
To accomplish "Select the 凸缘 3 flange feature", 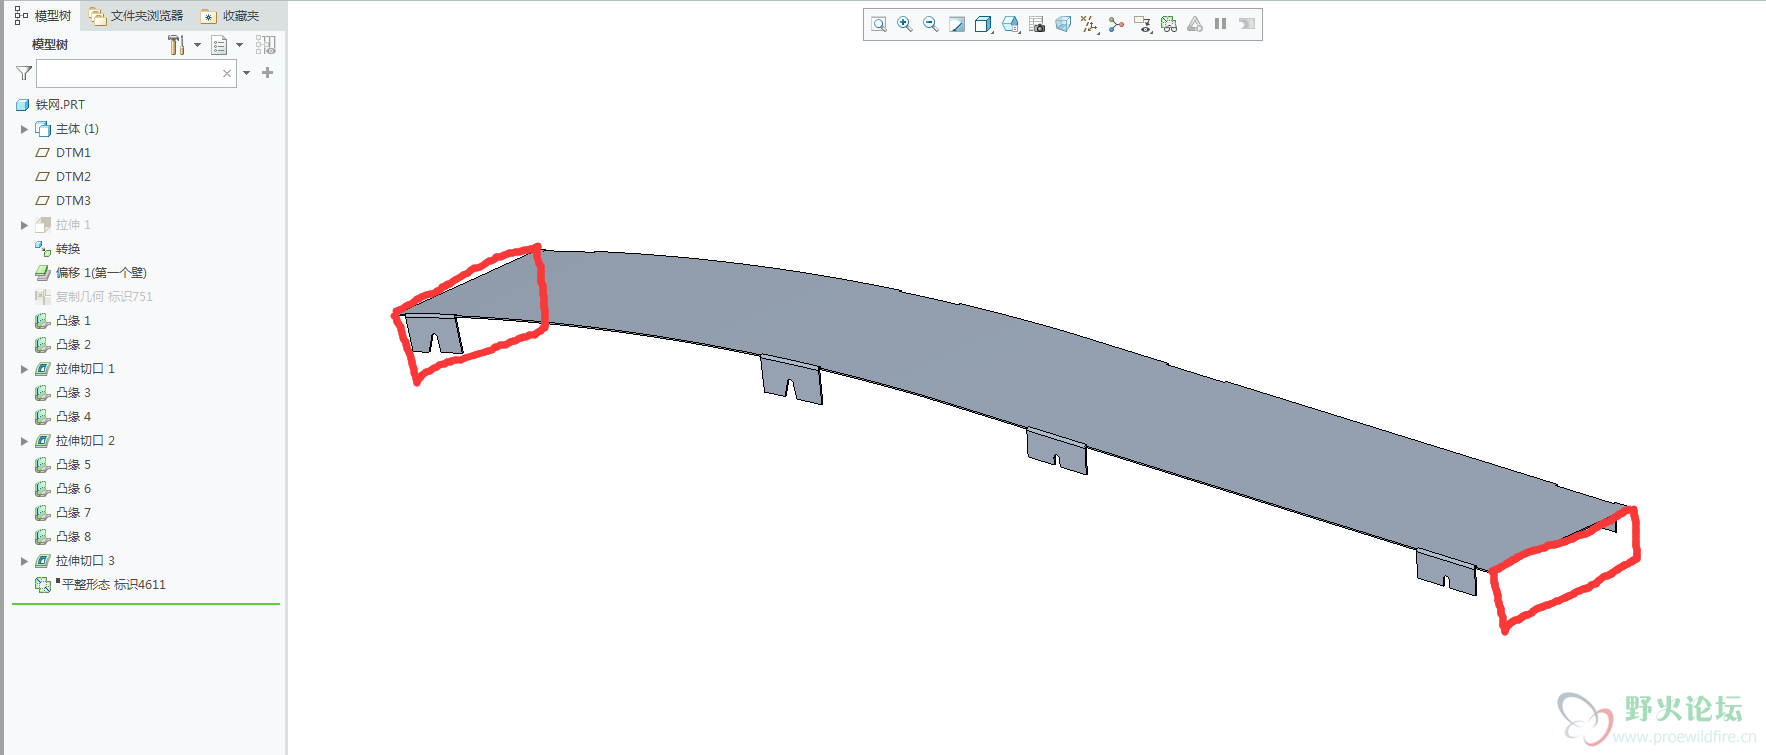I will (x=63, y=393).
